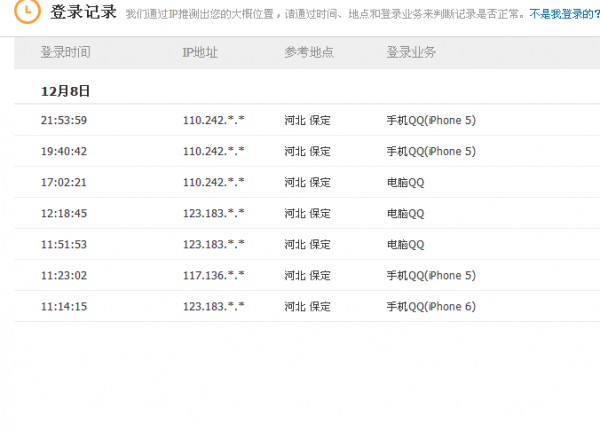The image size is (600, 431).
Task: Click the orange clock icon beside 登录记录
Action: 27,11
